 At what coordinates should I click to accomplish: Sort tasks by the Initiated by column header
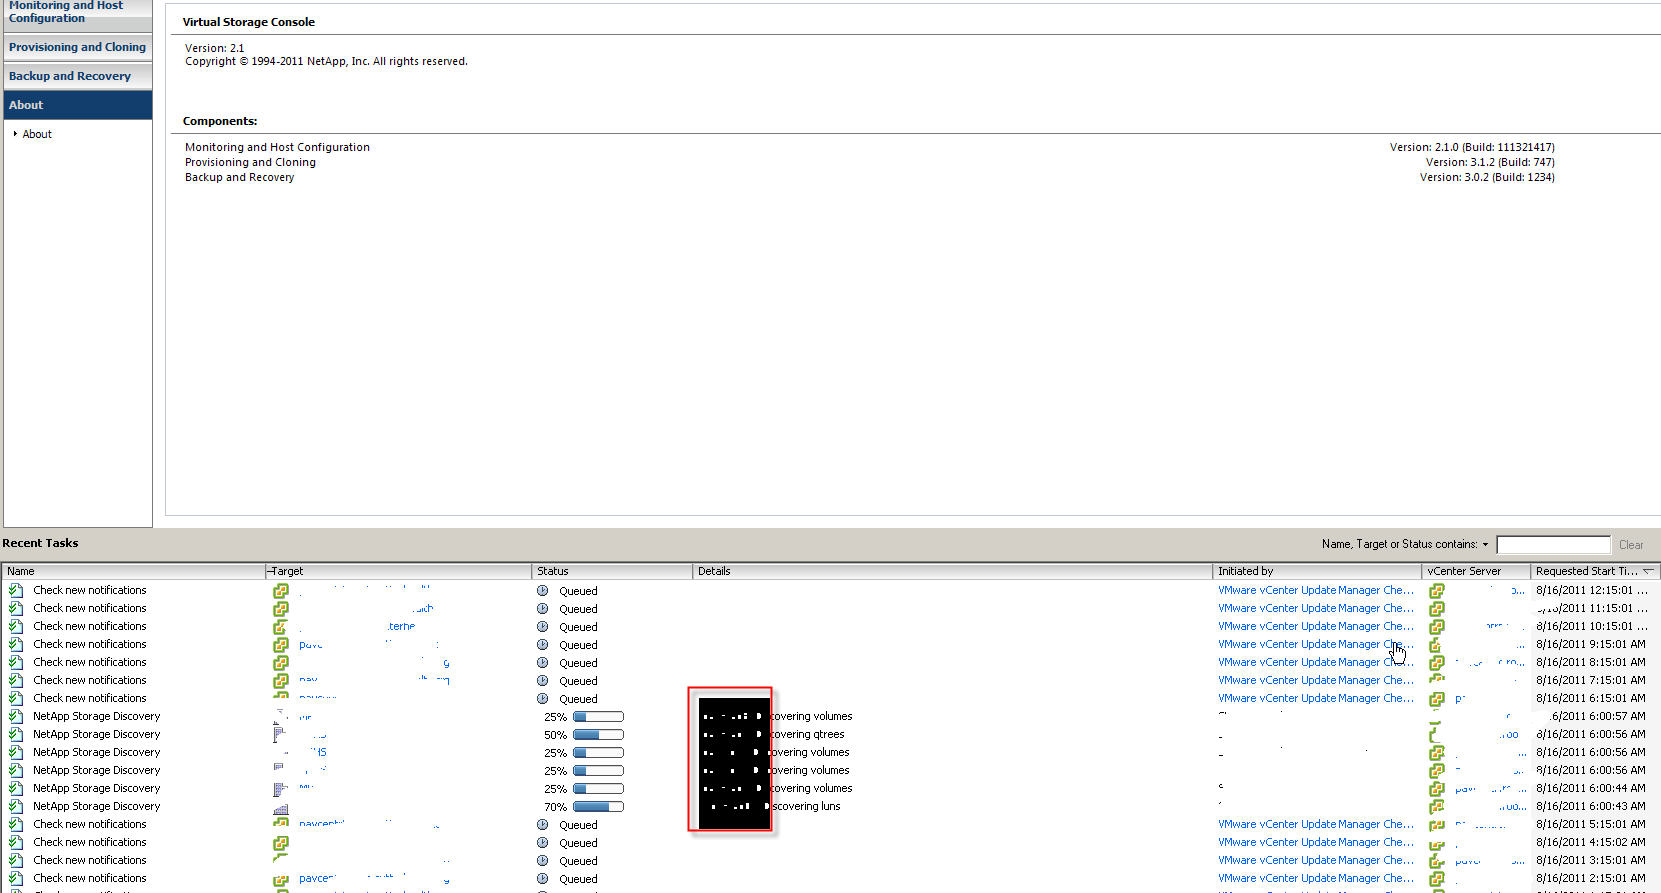coord(1318,571)
